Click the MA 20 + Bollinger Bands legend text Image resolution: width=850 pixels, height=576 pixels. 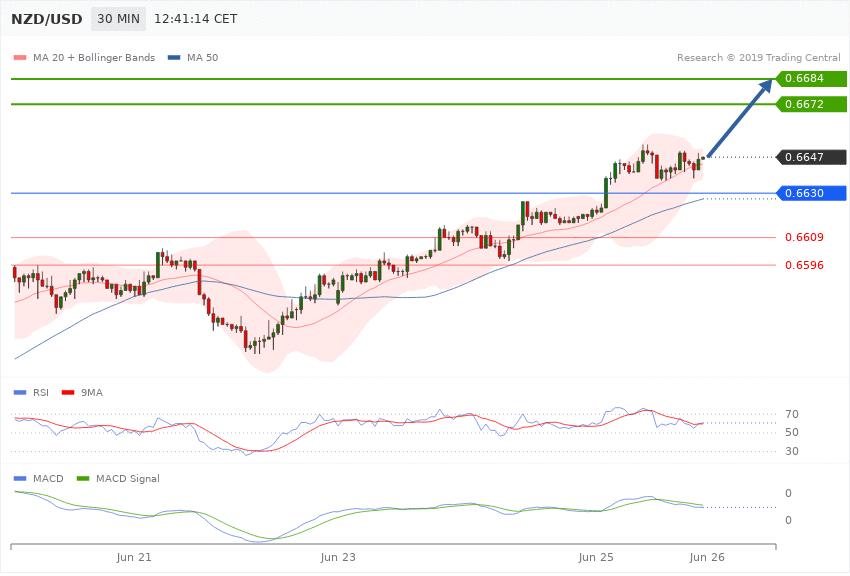(x=94, y=58)
